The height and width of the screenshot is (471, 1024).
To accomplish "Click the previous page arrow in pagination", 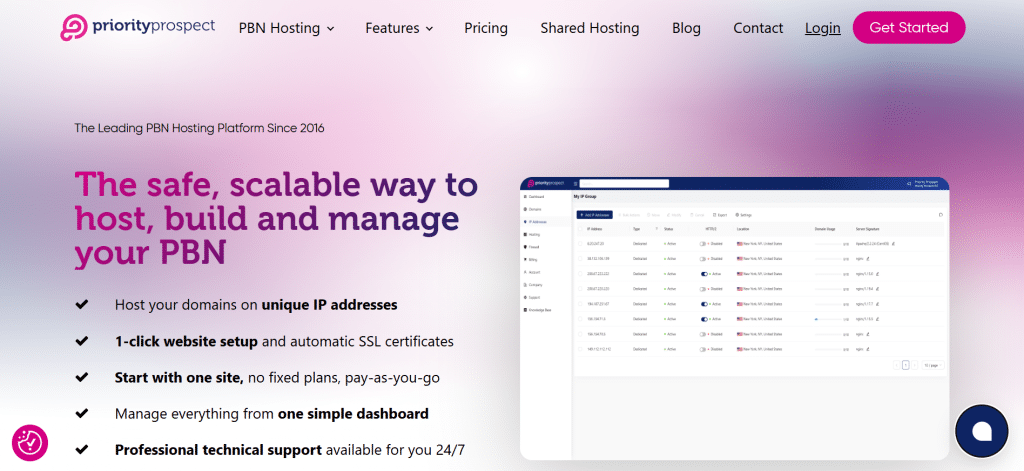I will pos(896,365).
